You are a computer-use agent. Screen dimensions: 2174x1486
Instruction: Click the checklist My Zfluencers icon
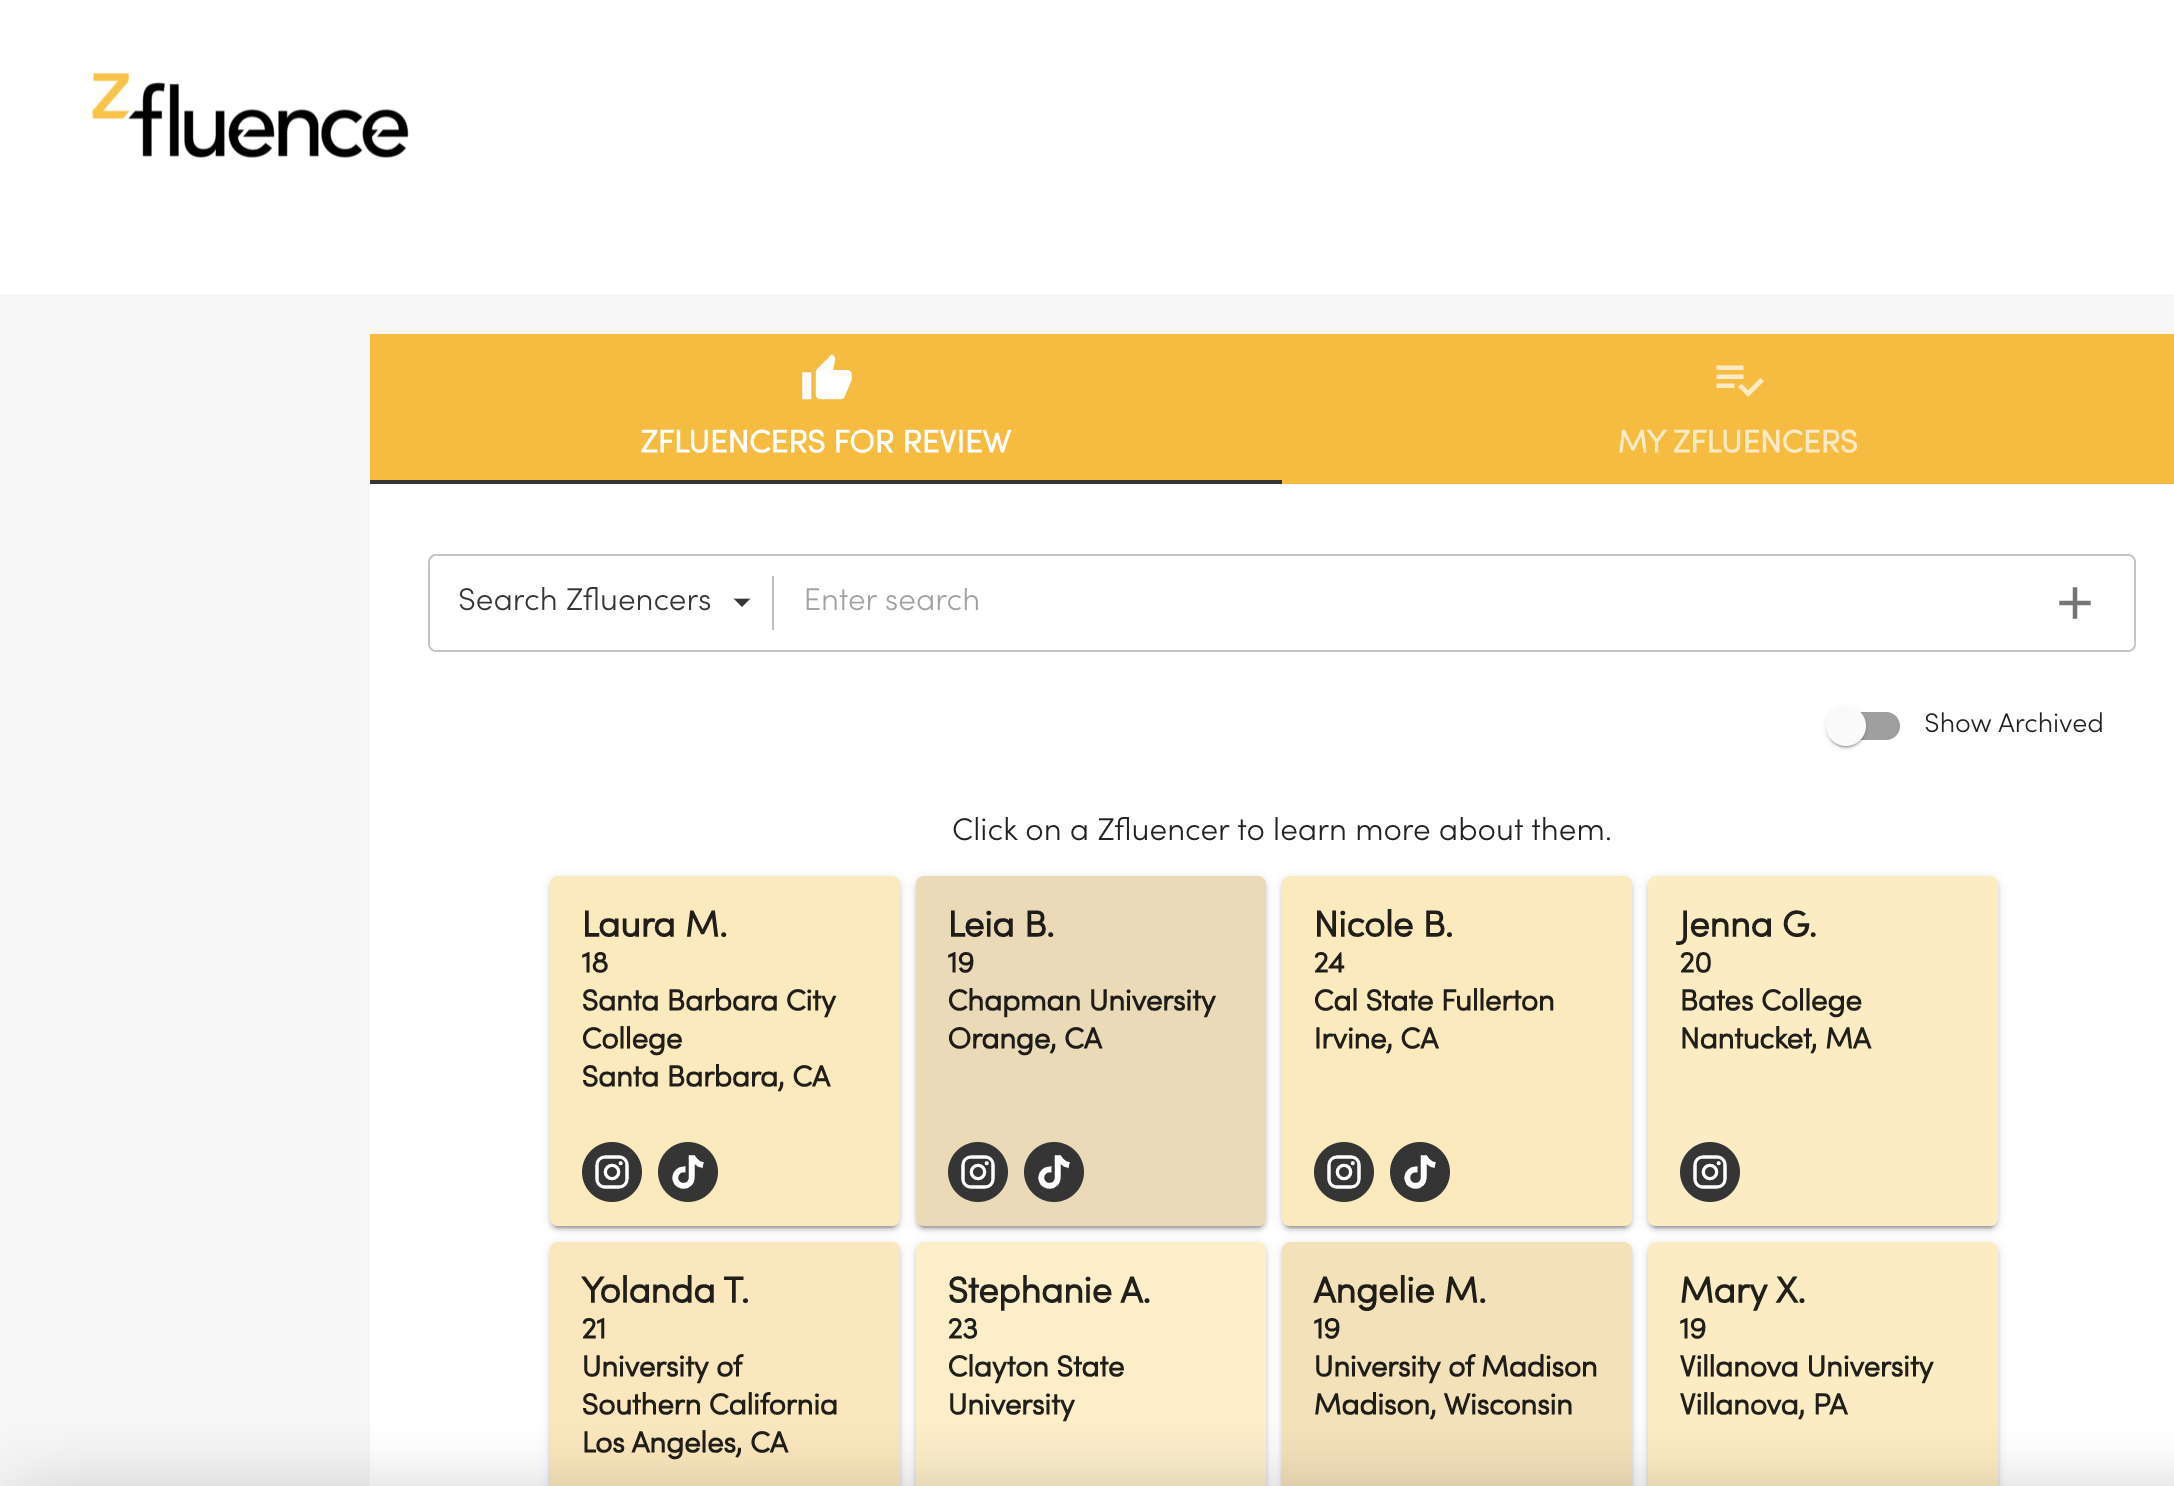(x=1738, y=380)
